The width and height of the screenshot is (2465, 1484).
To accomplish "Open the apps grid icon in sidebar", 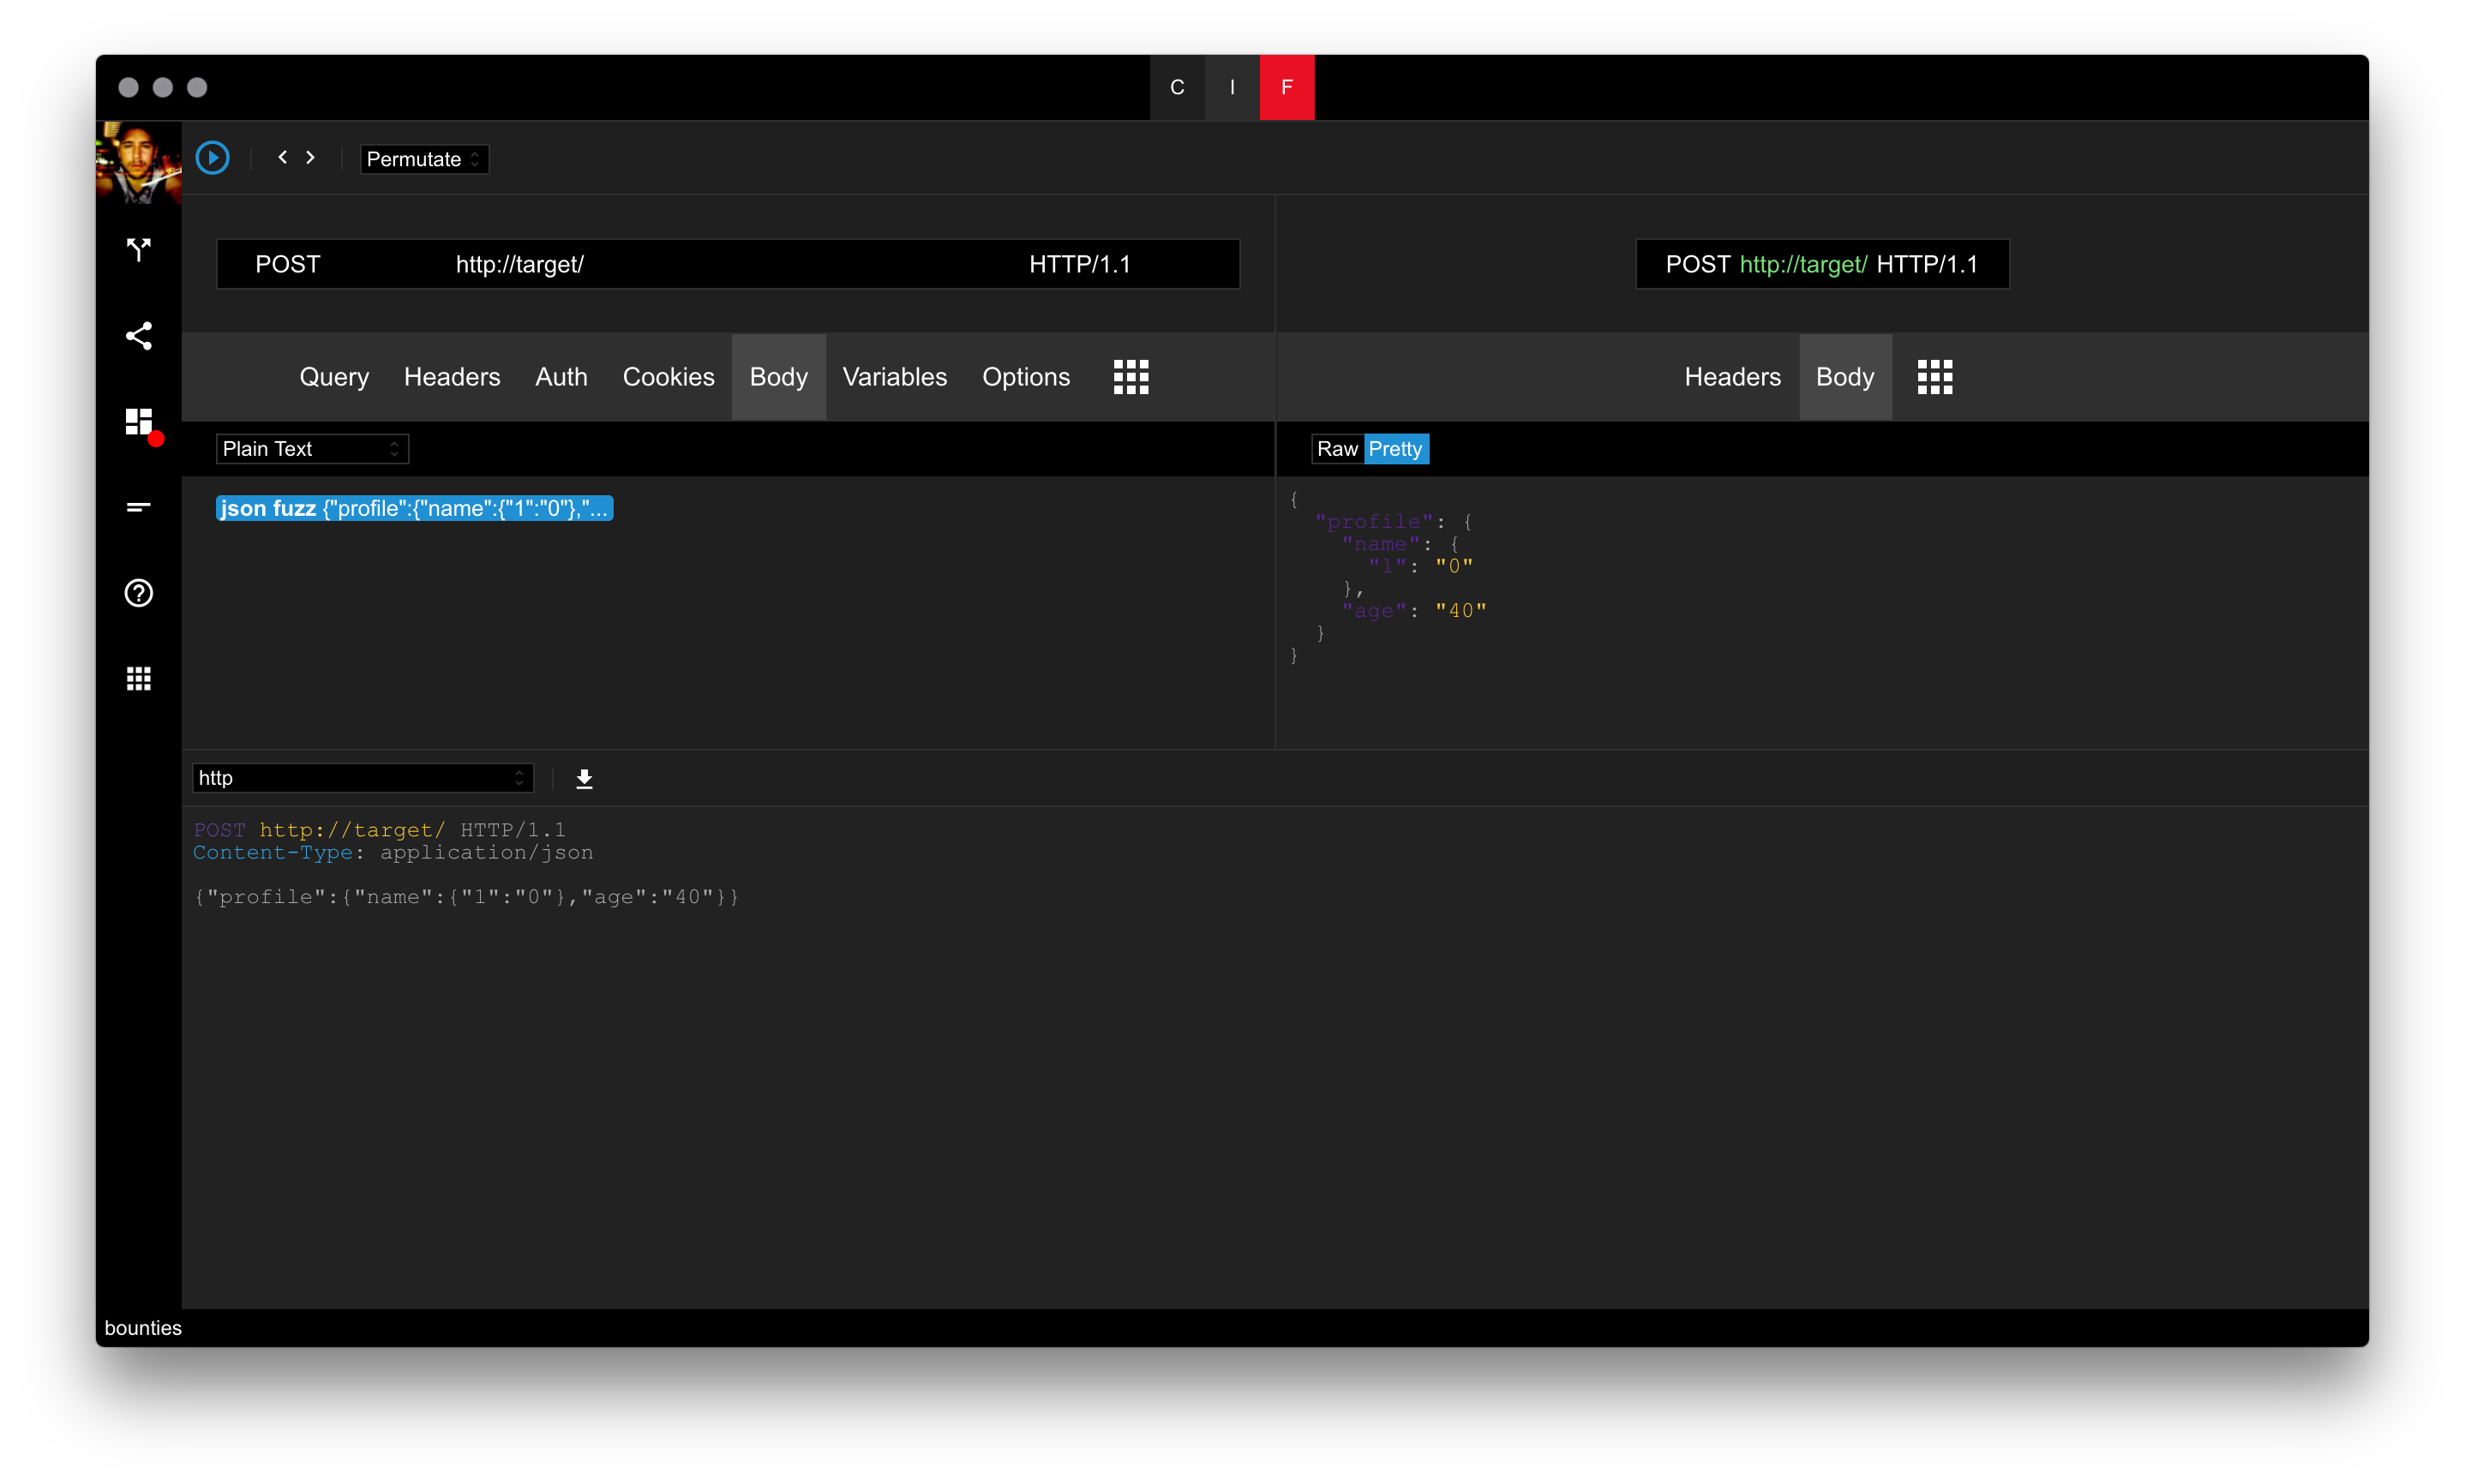I will point(138,679).
